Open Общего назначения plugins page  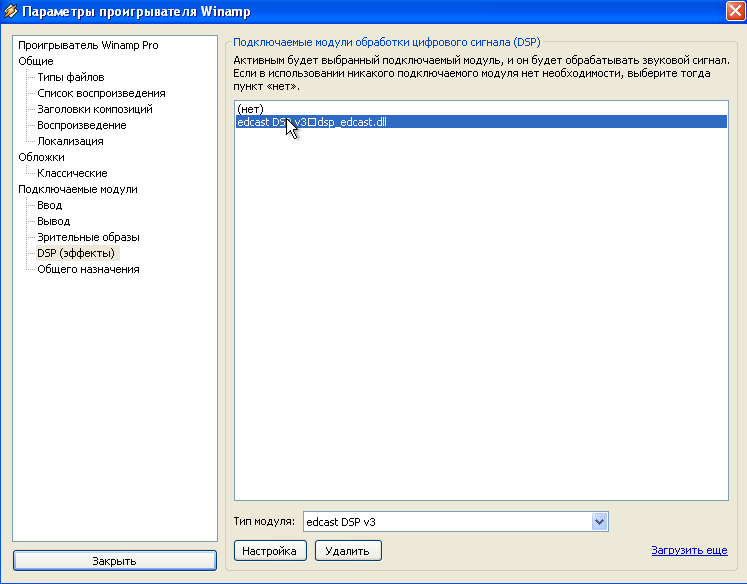pos(88,269)
